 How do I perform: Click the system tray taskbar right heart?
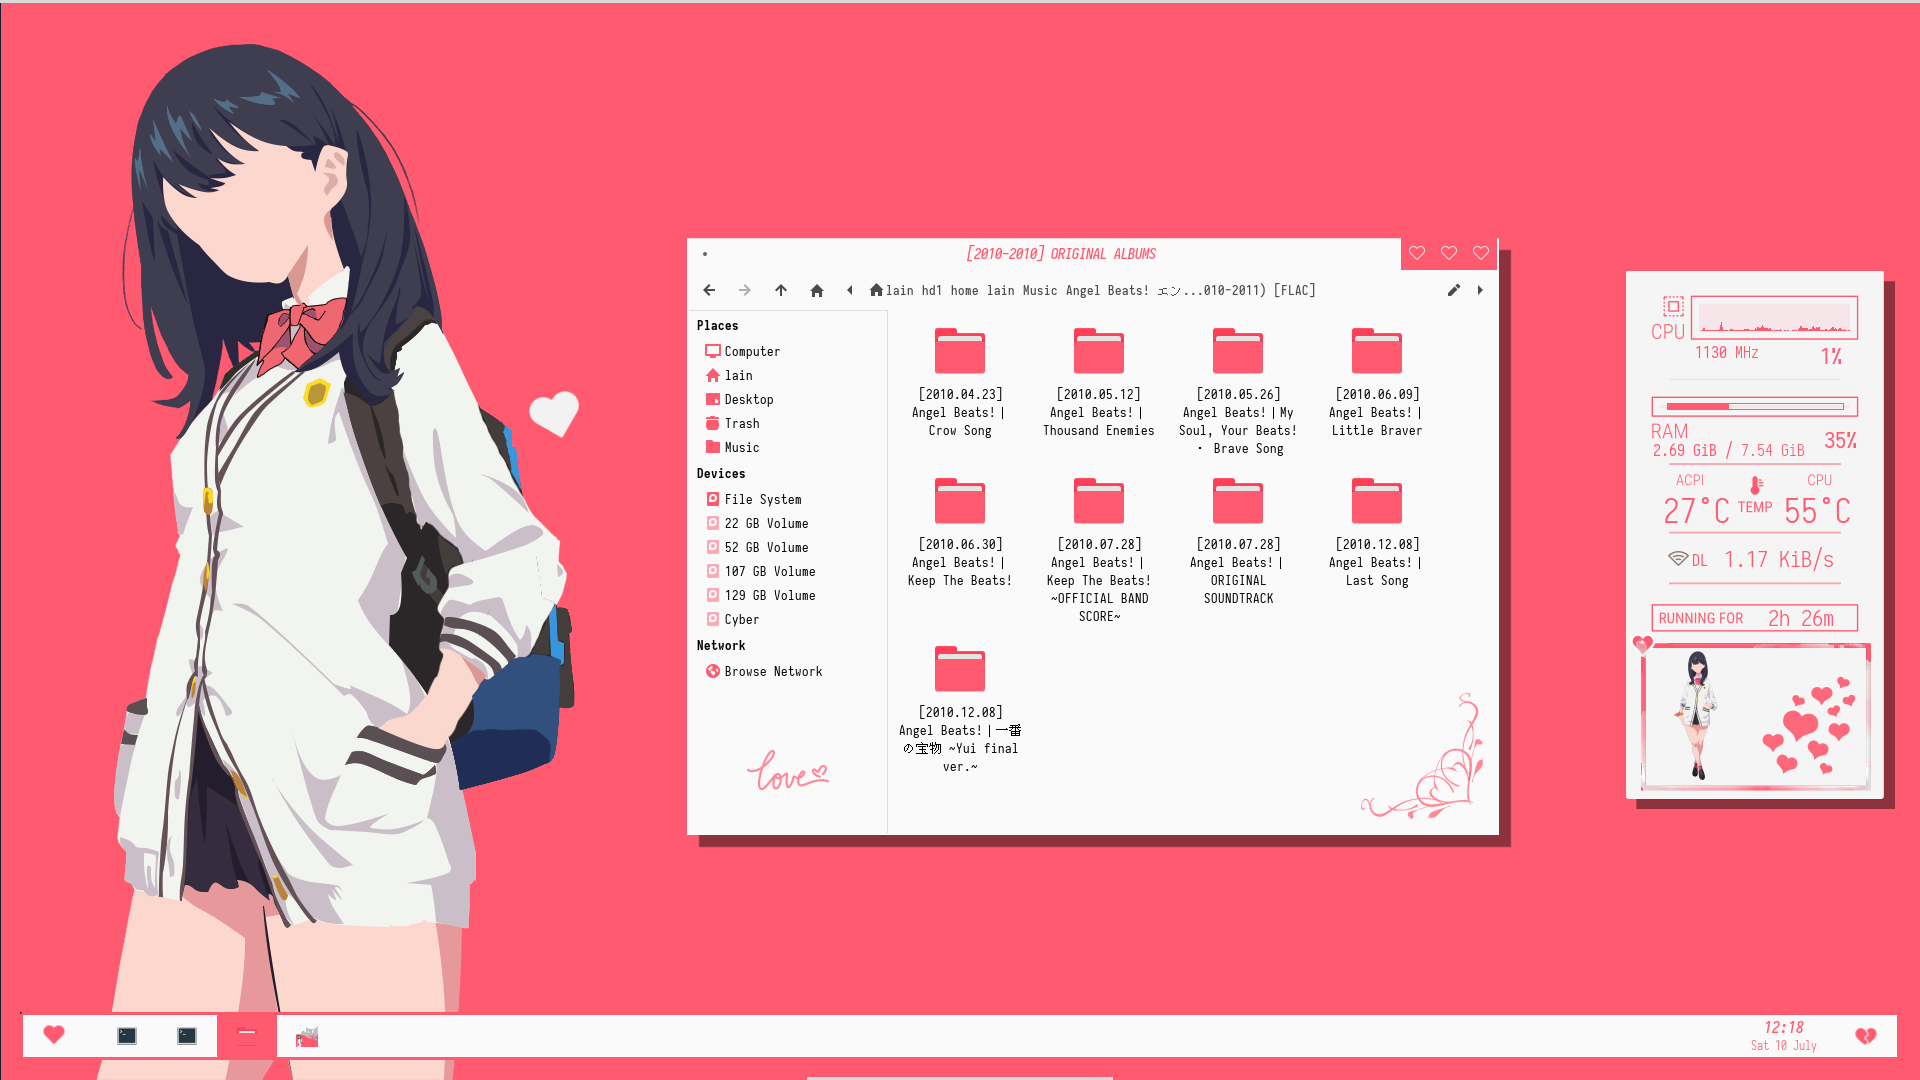1866,1036
